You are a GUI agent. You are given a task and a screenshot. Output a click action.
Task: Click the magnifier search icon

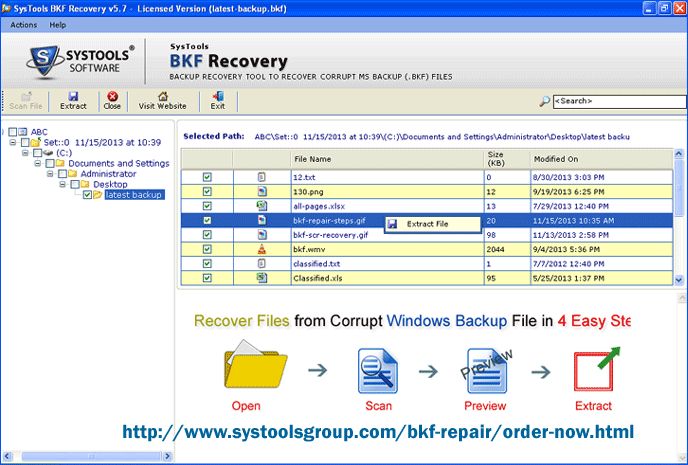point(544,101)
